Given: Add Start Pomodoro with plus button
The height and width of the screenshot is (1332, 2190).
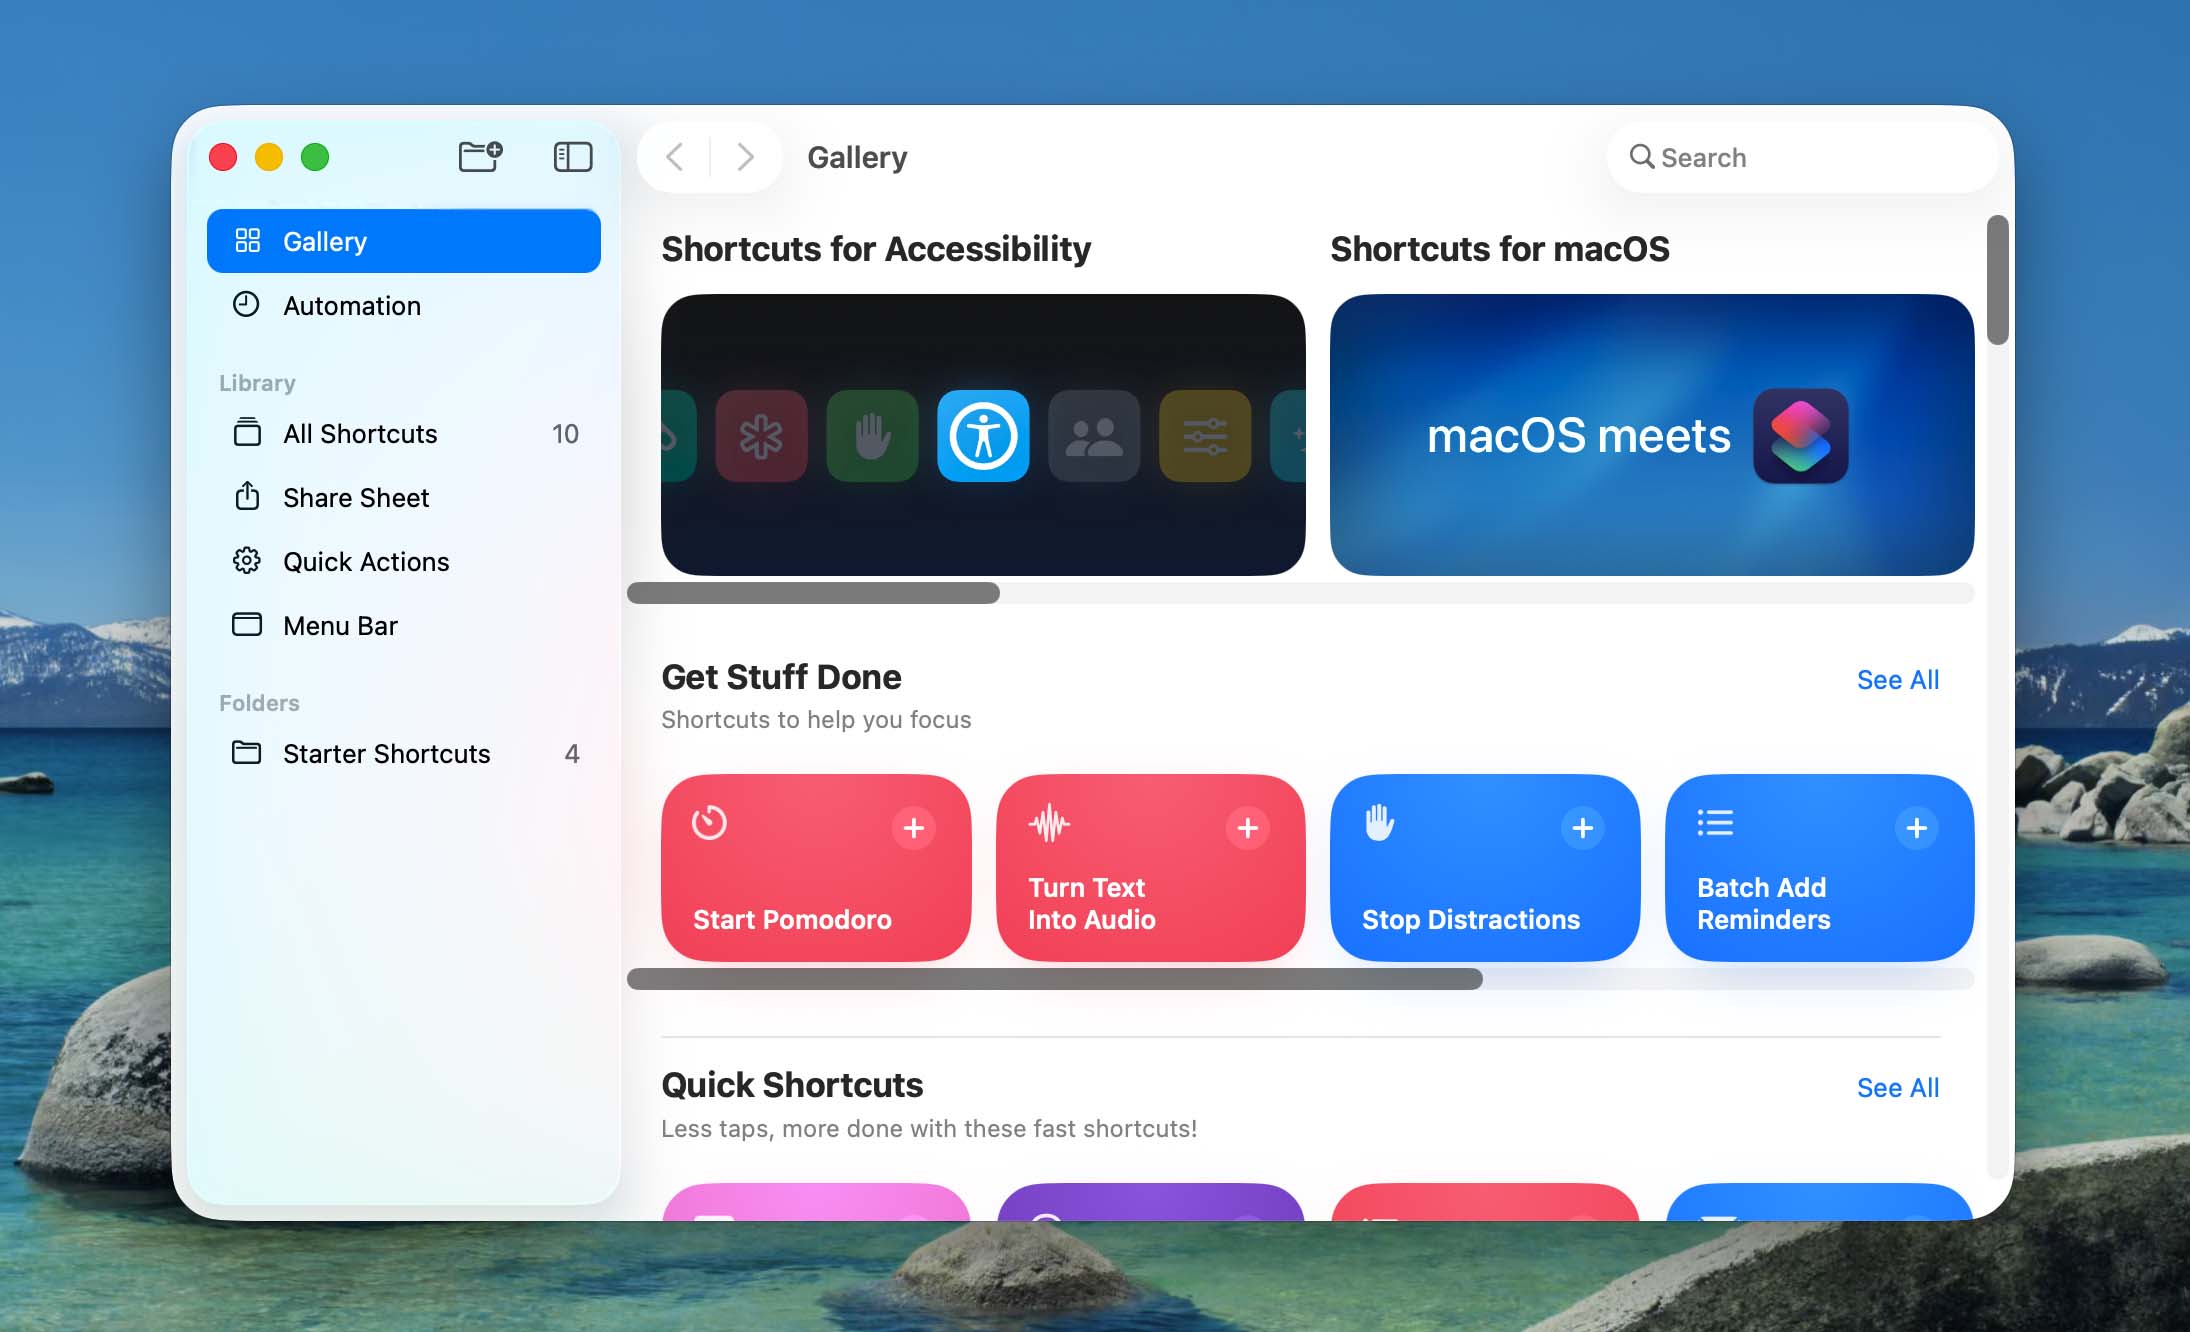Looking at the screenshot, I should click(x=913, y=828).
